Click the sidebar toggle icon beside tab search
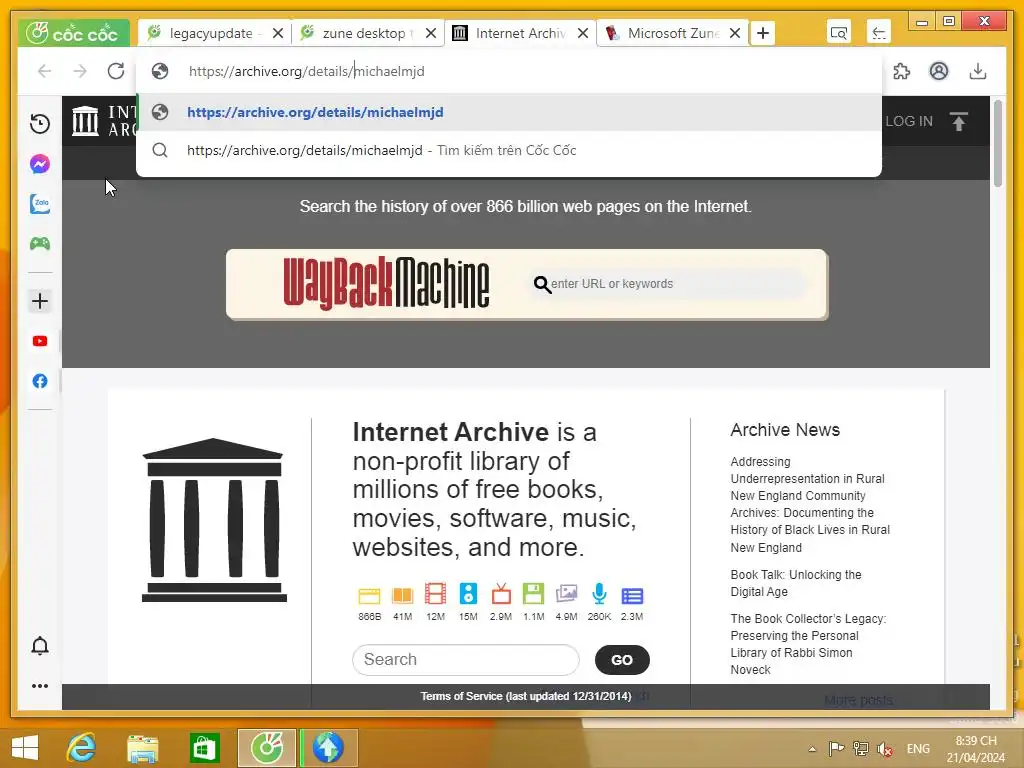Image resolution: width=1024 pixels, height=768 pixels. [x=879, y=33]
